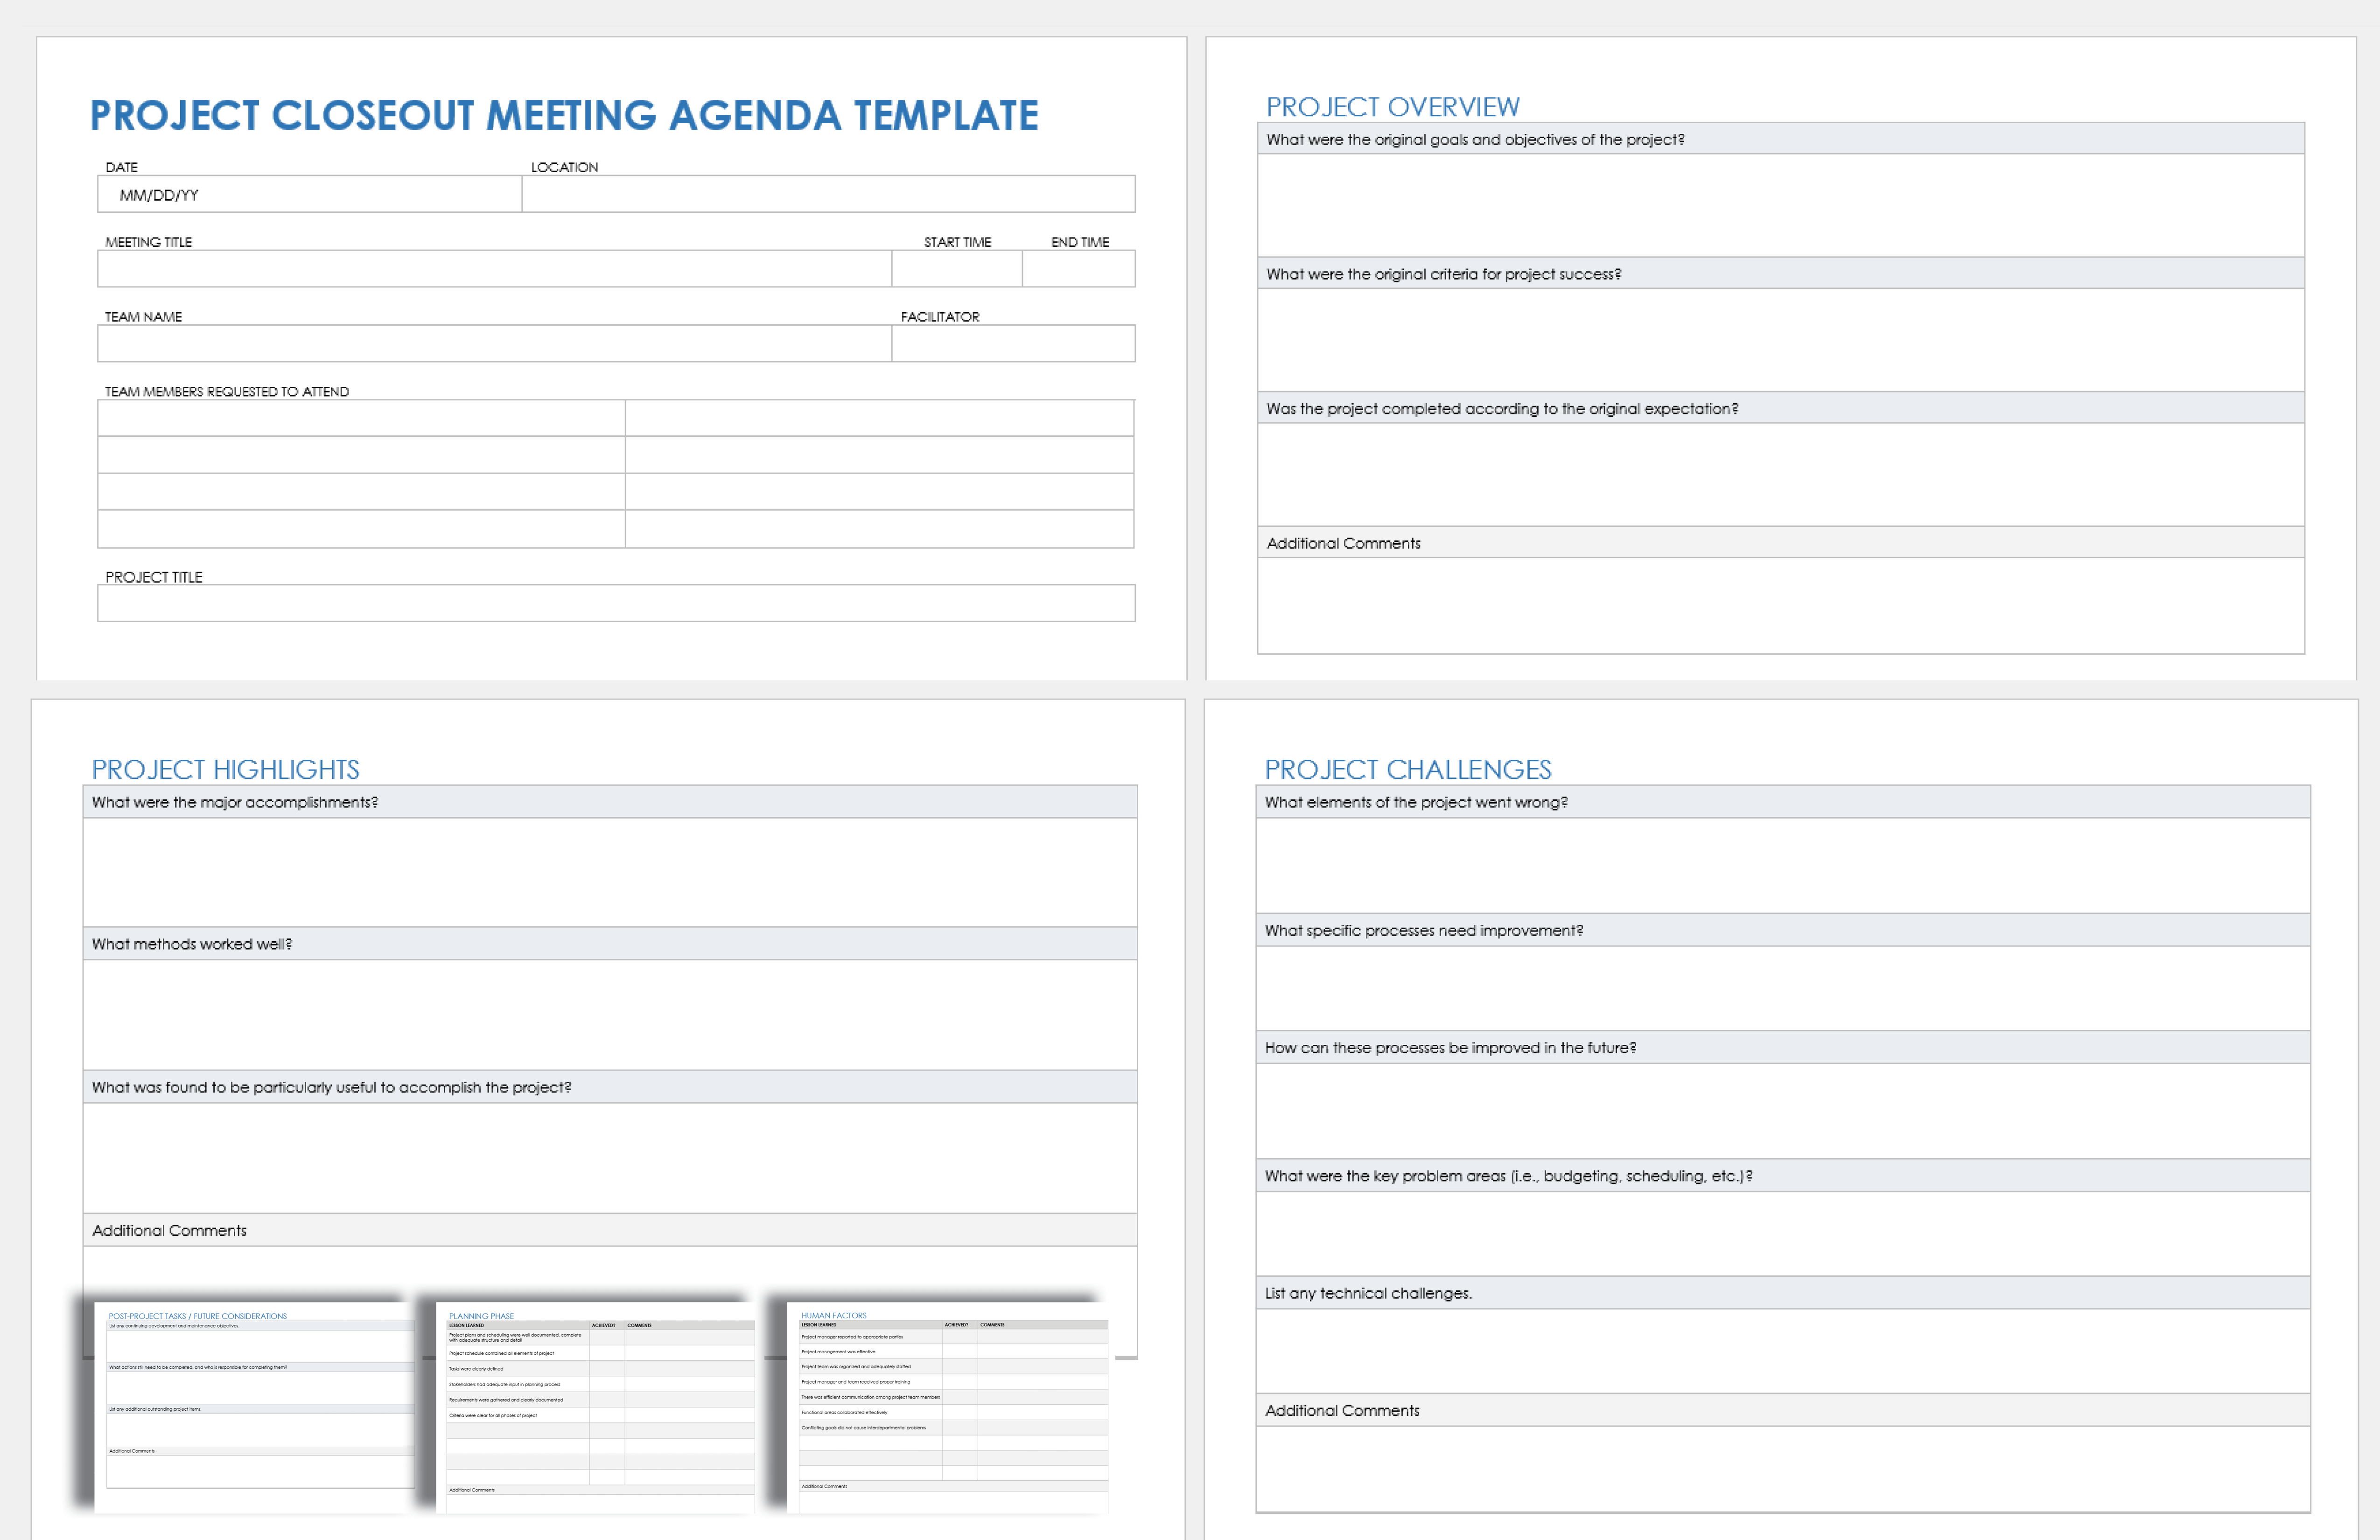The width and height of the screenshot is (2380, 1540).
Task: Select the PROJECT CHALLENGES heading
Action: (x=1407, y=769)
